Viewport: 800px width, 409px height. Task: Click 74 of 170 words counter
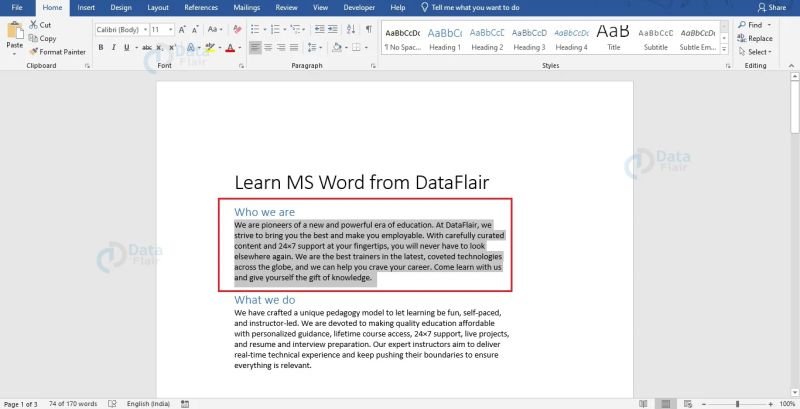[73, 404]
